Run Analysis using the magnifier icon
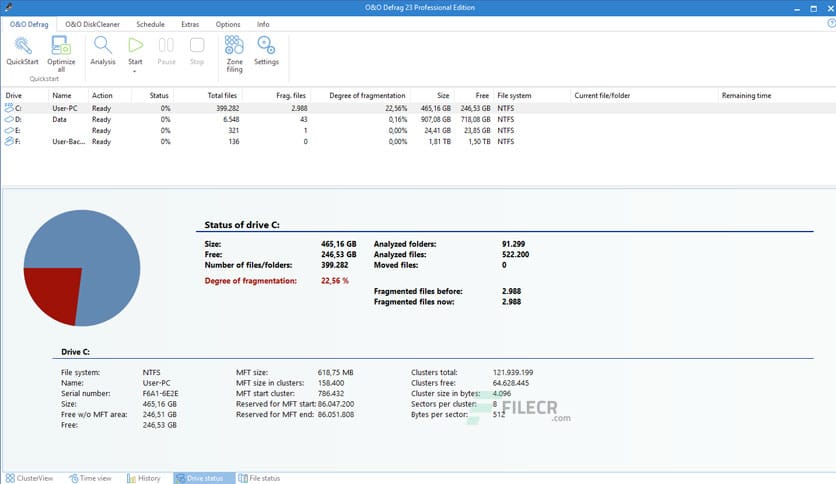Viewport: 836px width, 484px height. click(103, 46)
